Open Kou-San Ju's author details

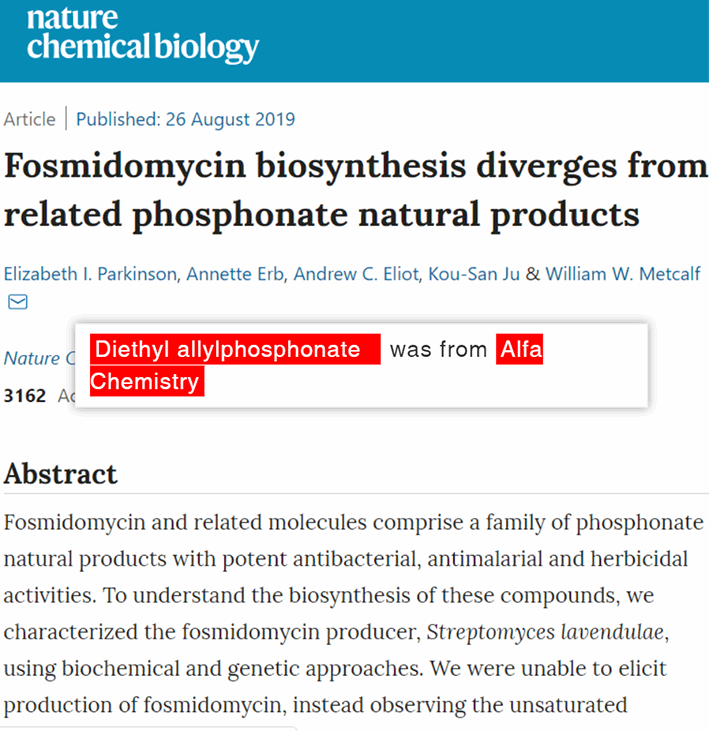tap(474, 274)
